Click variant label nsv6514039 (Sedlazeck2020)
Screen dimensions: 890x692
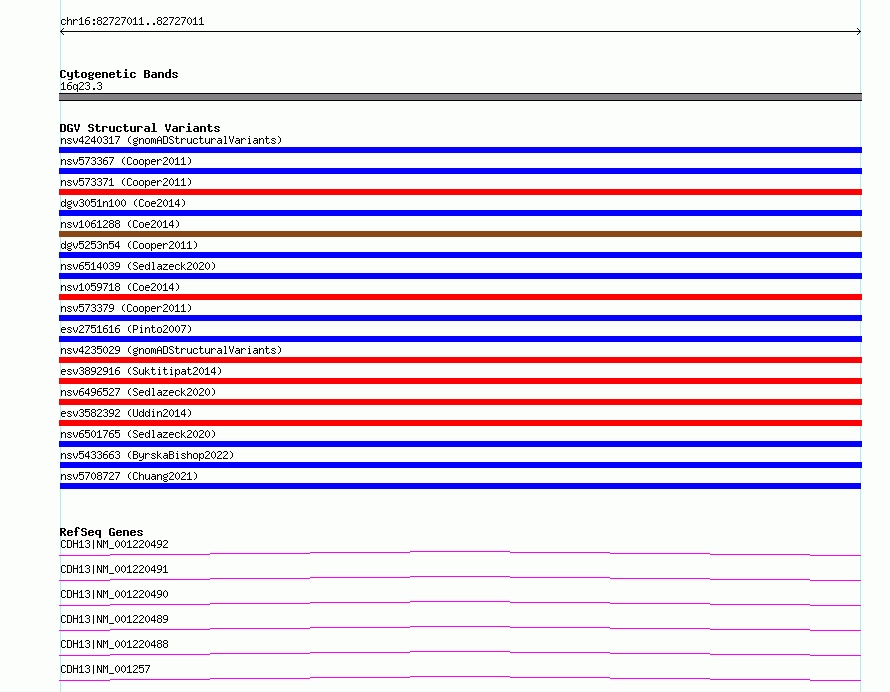tap(138, 266)
